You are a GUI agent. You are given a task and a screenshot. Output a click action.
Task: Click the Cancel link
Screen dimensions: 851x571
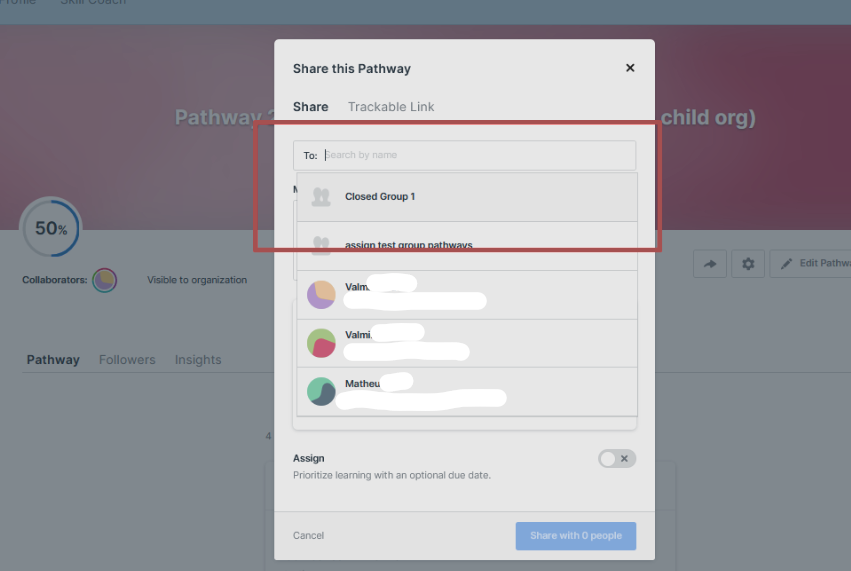point(308,536)
